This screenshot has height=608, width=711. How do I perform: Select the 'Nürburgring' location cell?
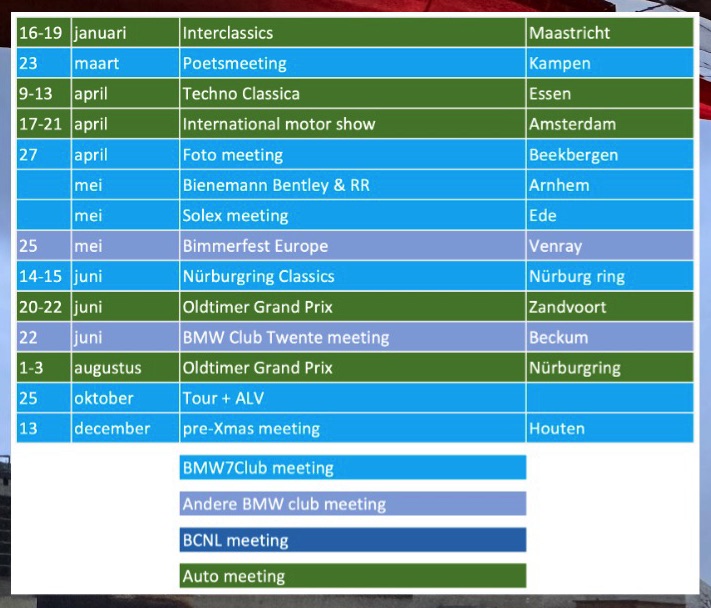(610, 368)
